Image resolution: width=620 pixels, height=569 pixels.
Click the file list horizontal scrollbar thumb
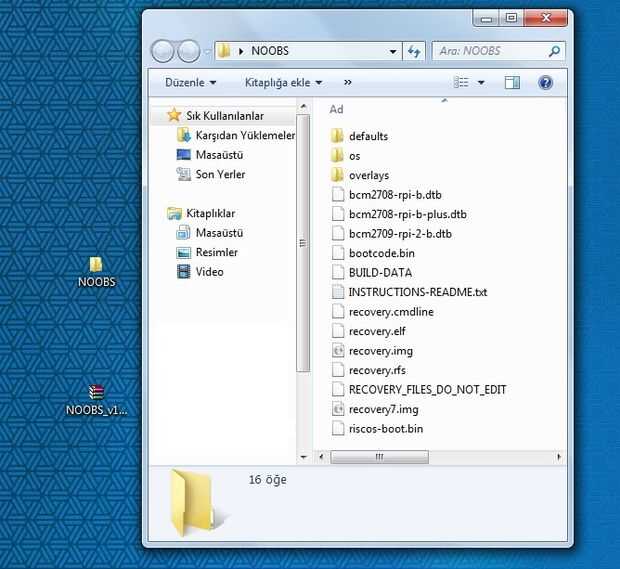(379, 457)
